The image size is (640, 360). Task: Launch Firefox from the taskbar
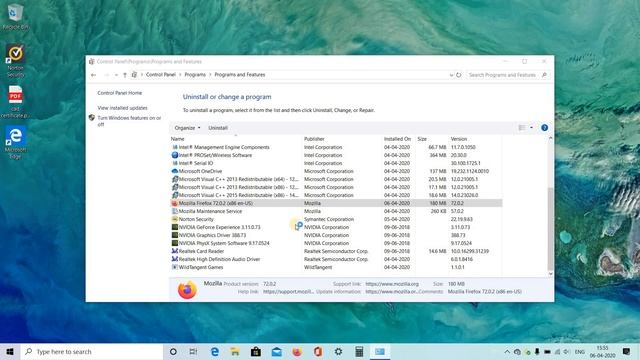coord(297,351)
